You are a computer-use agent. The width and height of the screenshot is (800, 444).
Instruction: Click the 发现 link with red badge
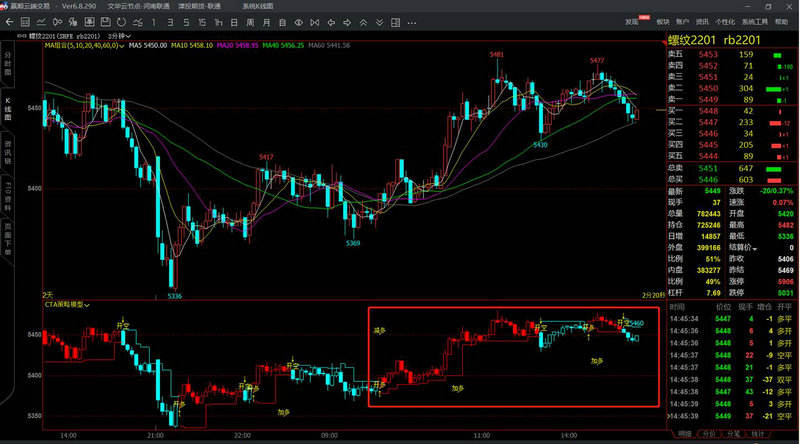(x=633, y=20)
